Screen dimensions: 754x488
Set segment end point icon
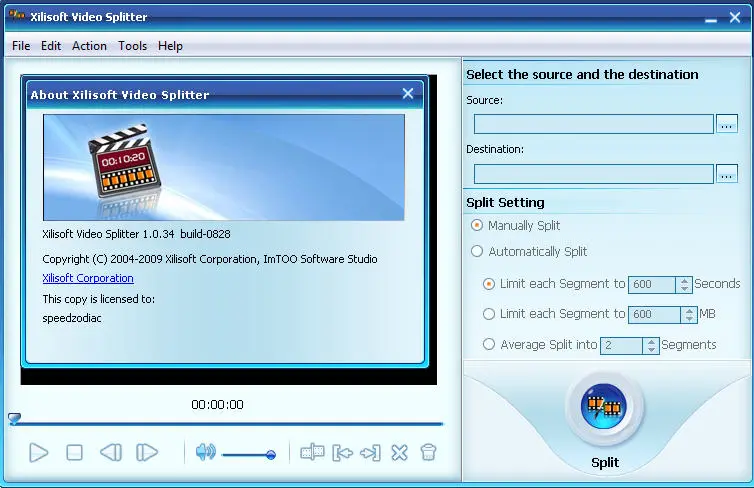(370, 452)
